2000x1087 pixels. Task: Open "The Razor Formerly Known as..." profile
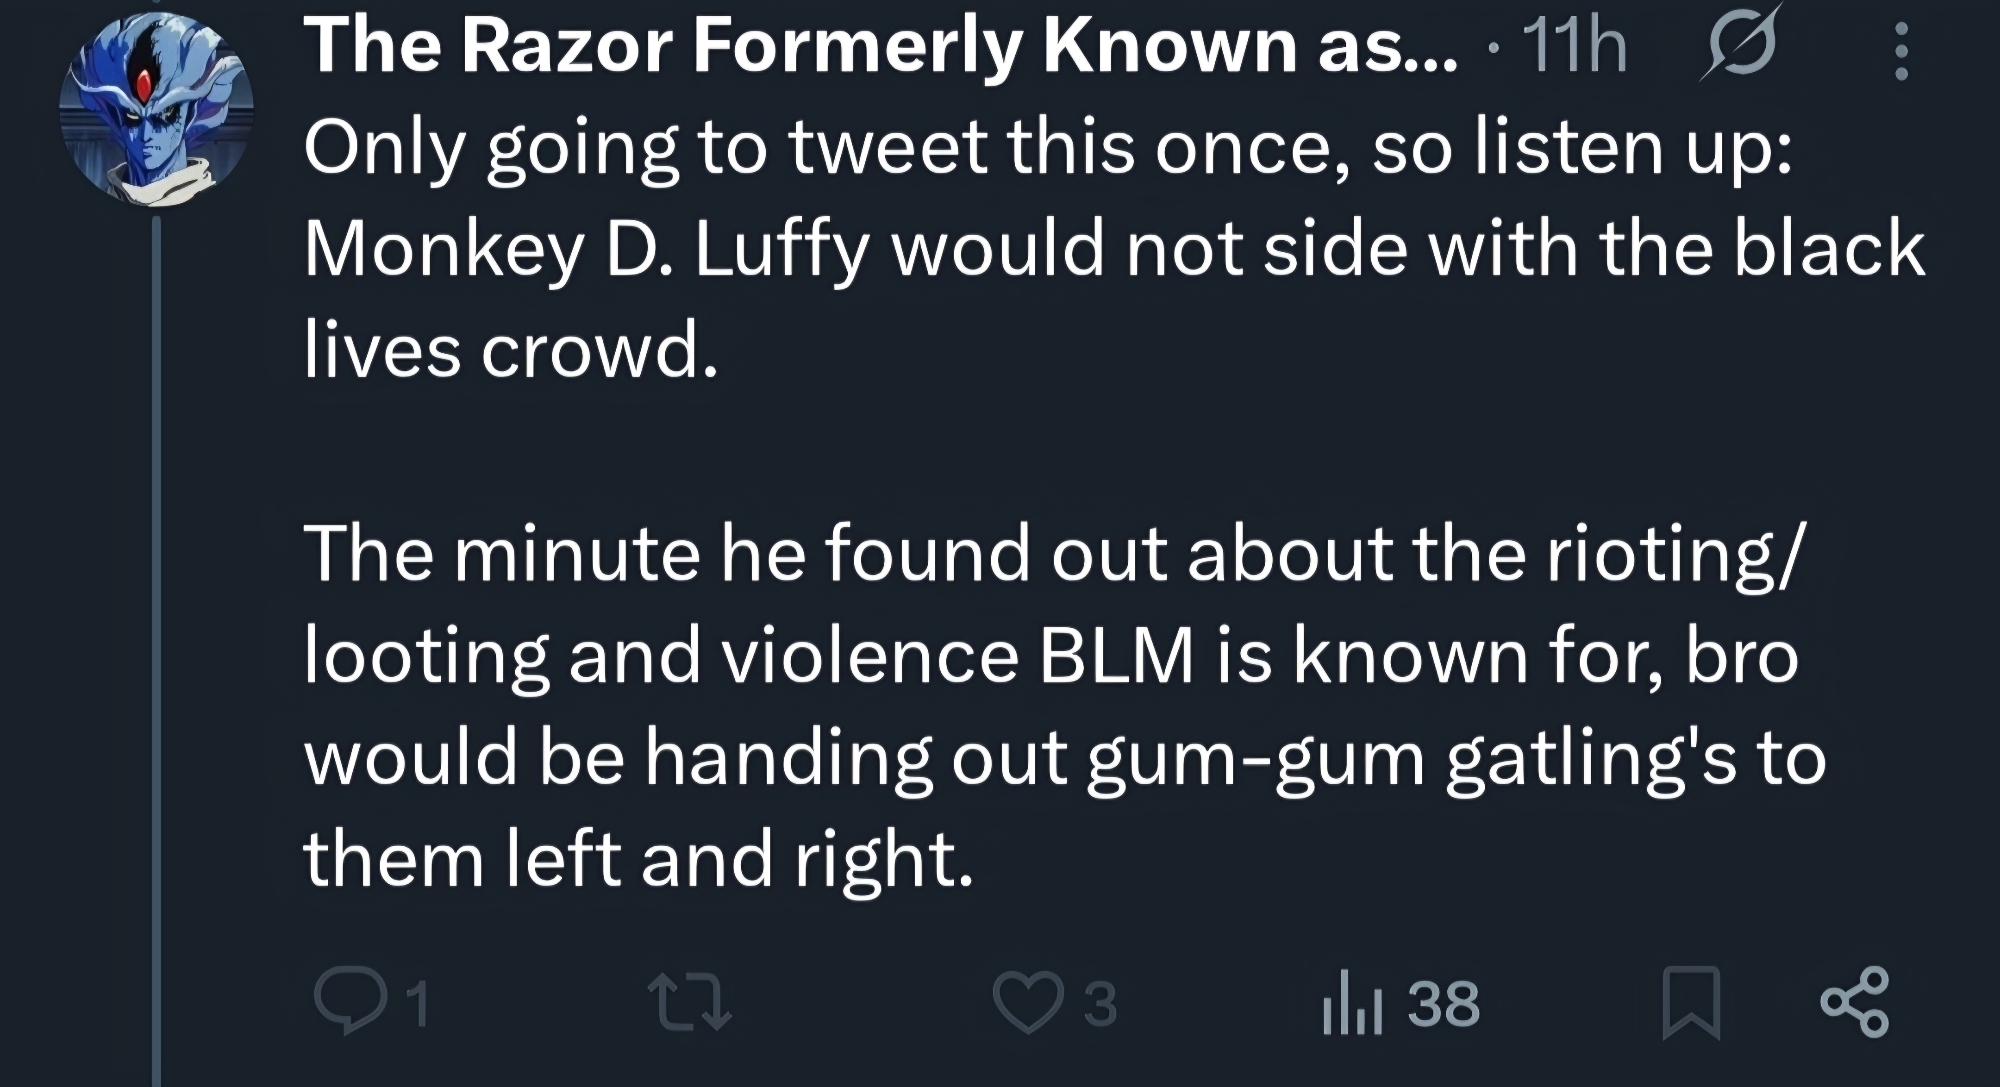tap(880, 46)
